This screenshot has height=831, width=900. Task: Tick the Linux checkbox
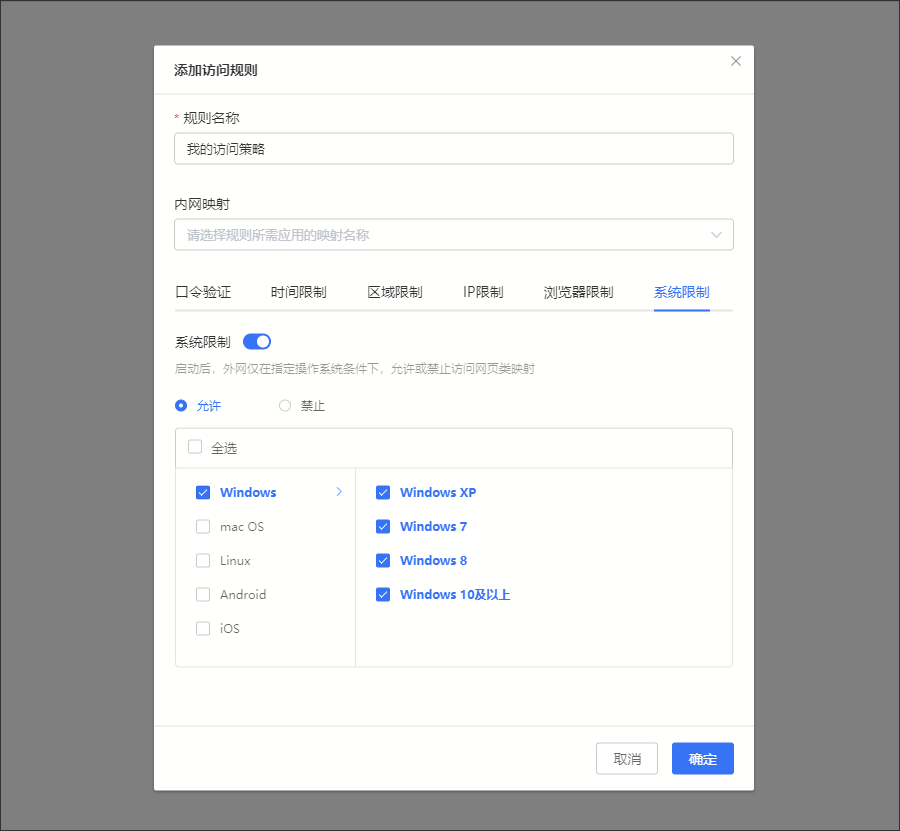203,560
